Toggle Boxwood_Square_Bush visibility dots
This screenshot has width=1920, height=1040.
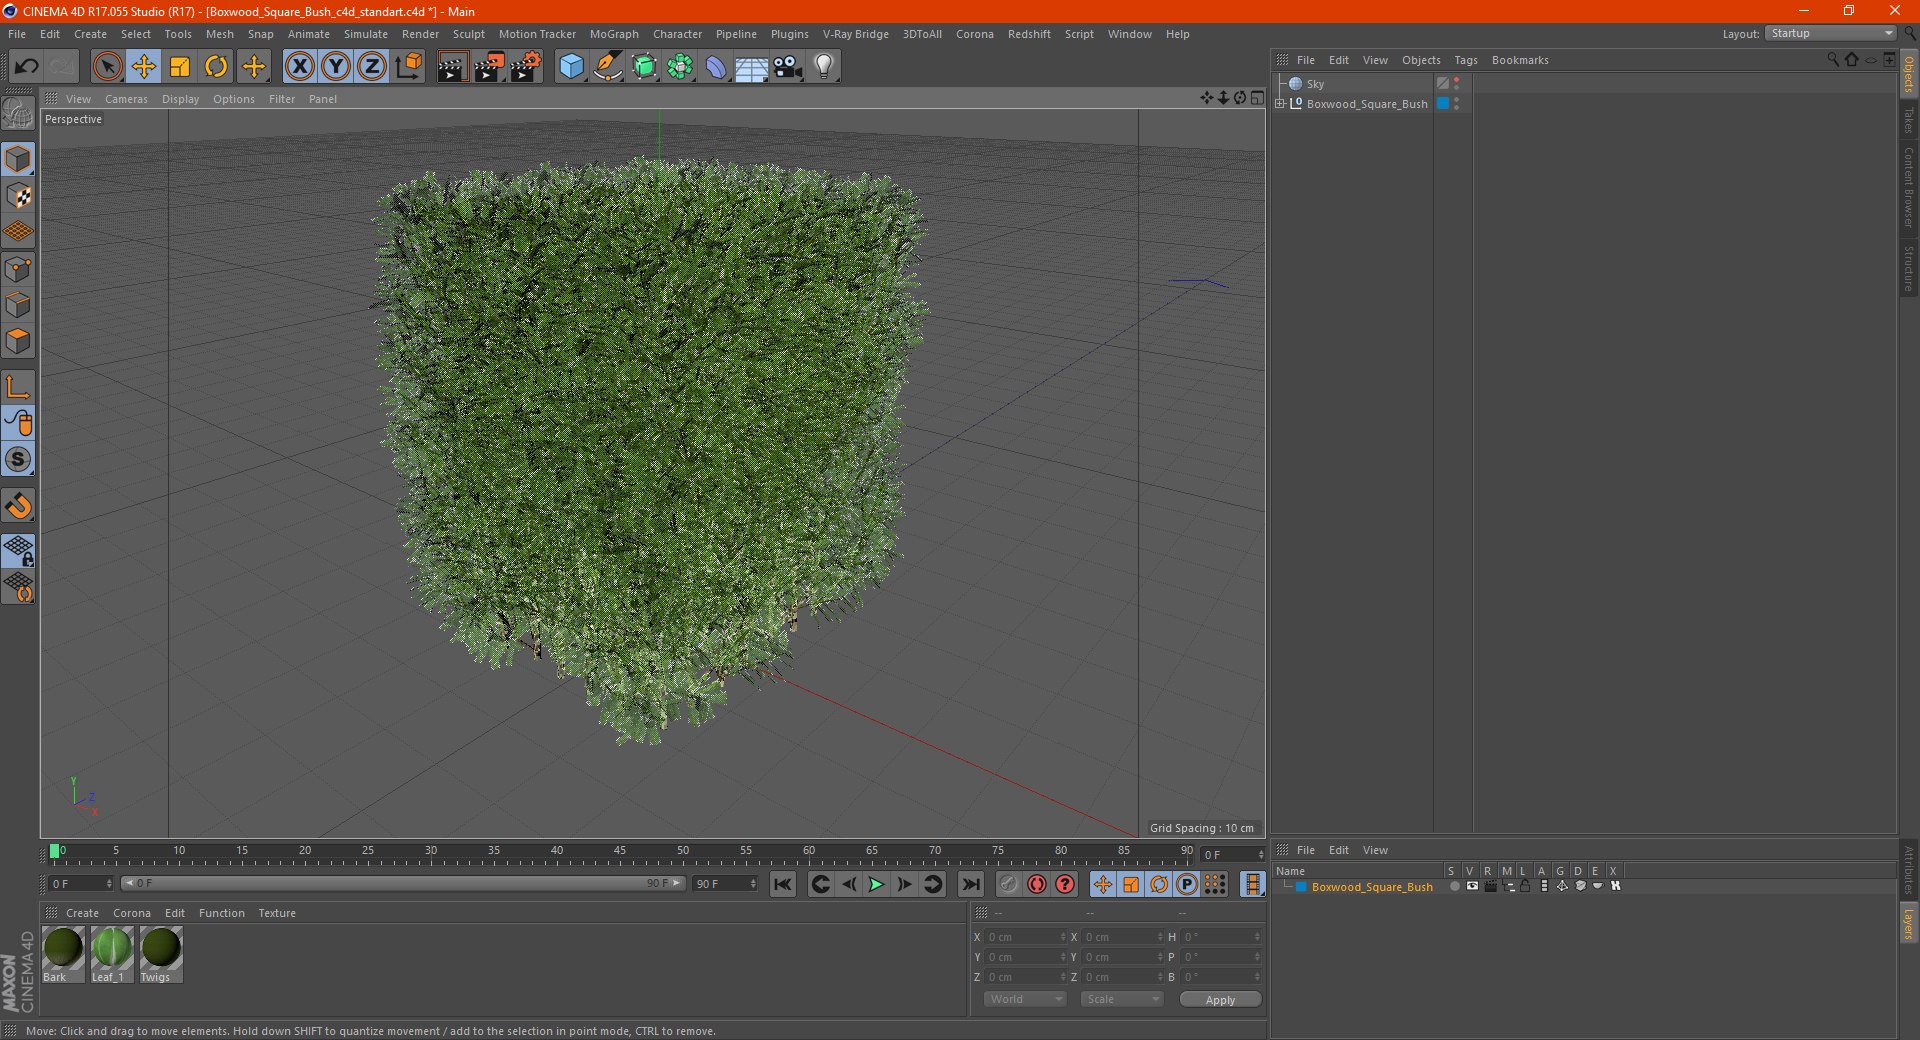(x=1457, y=104)
